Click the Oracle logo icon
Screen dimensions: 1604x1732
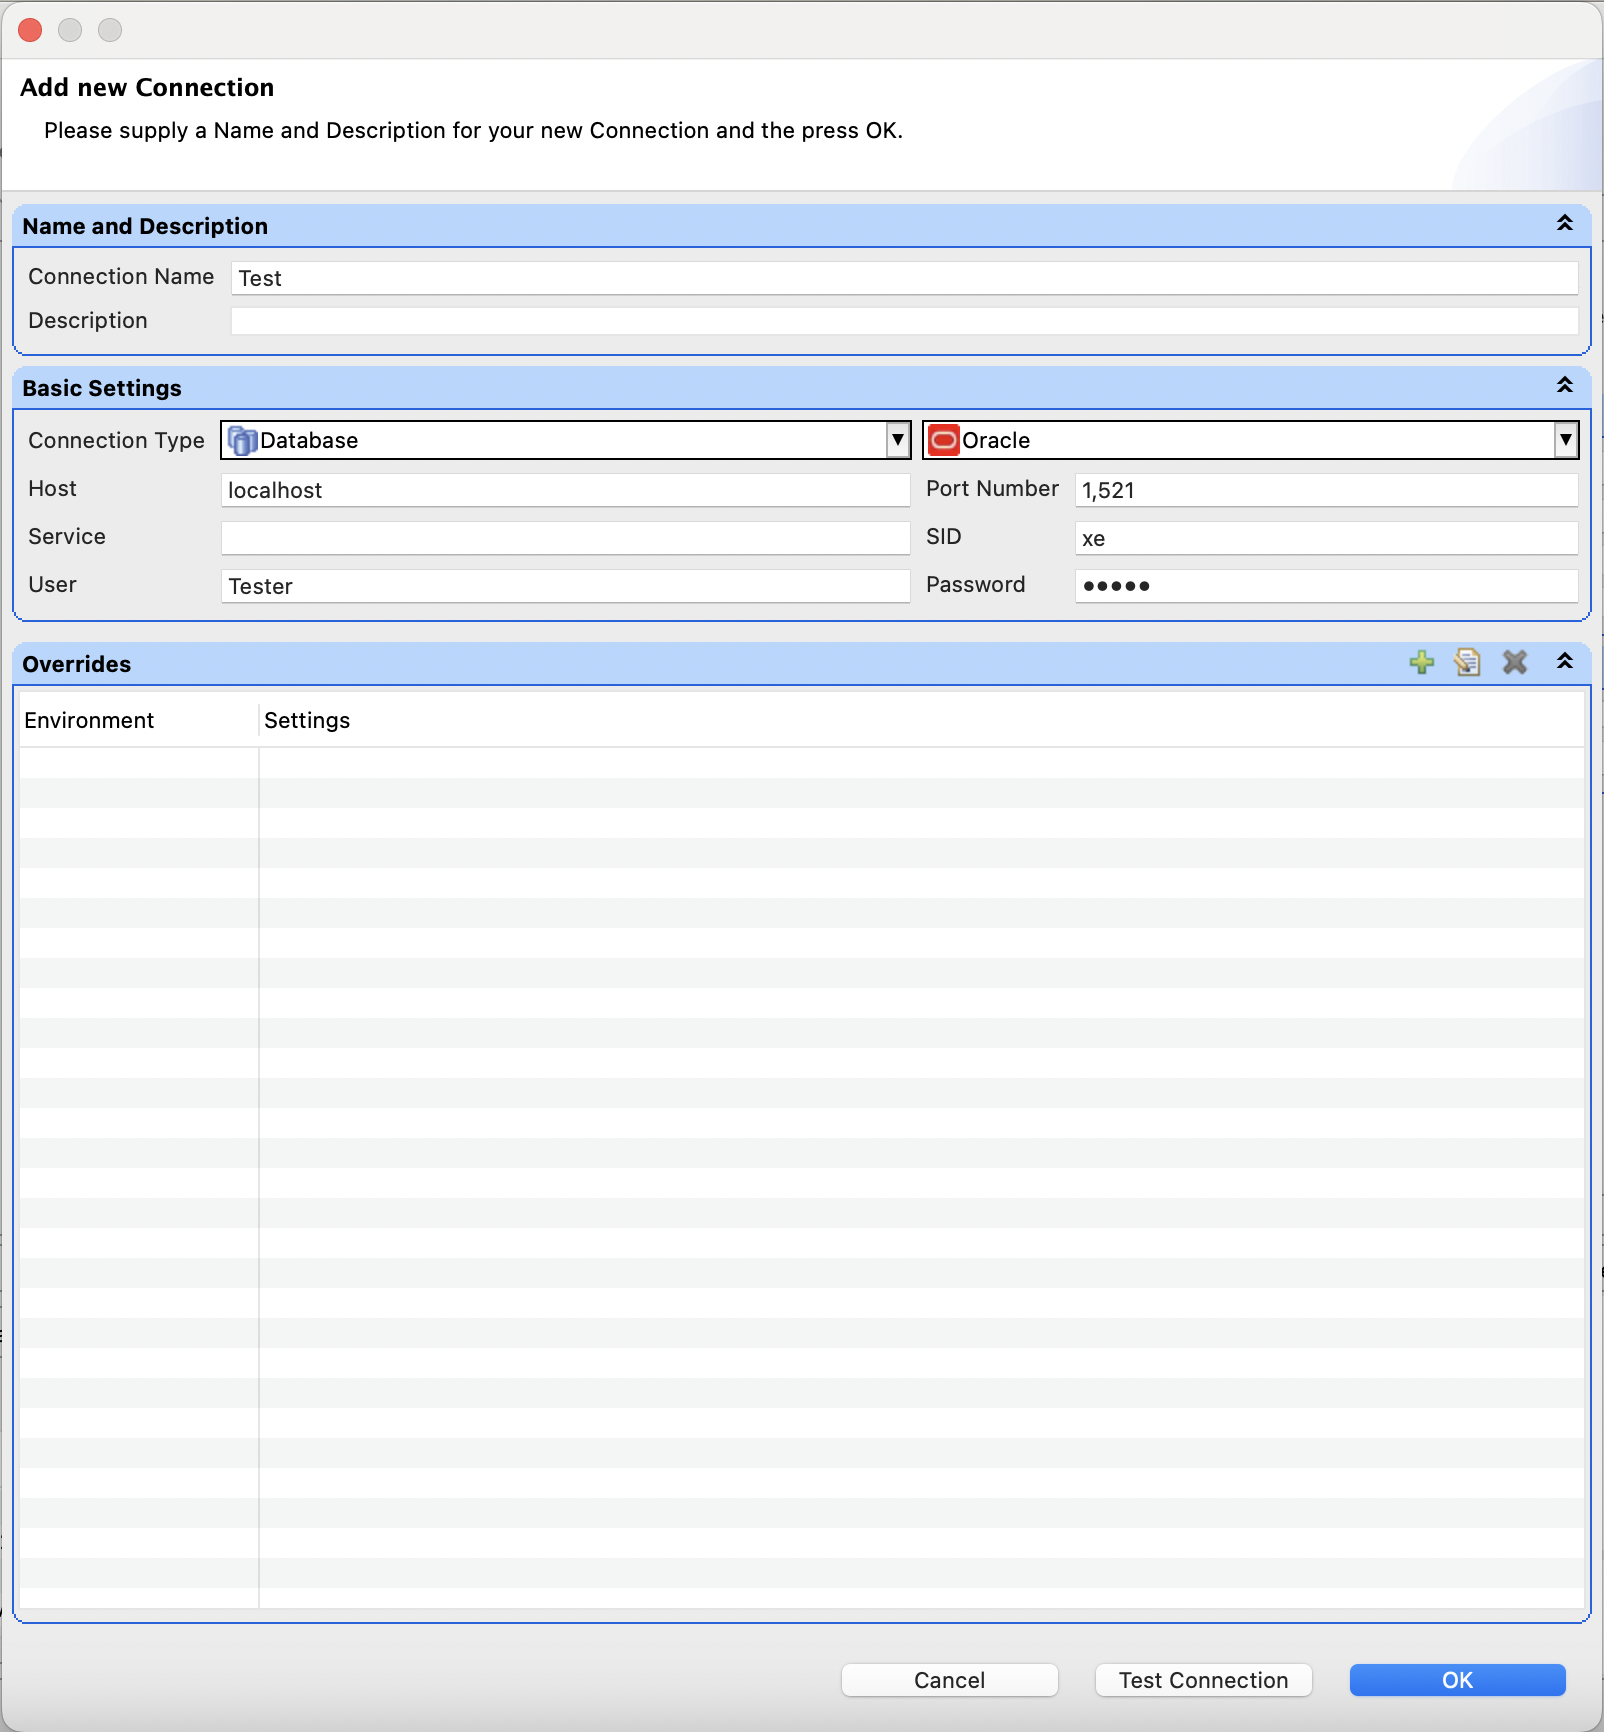click(945, 440)
